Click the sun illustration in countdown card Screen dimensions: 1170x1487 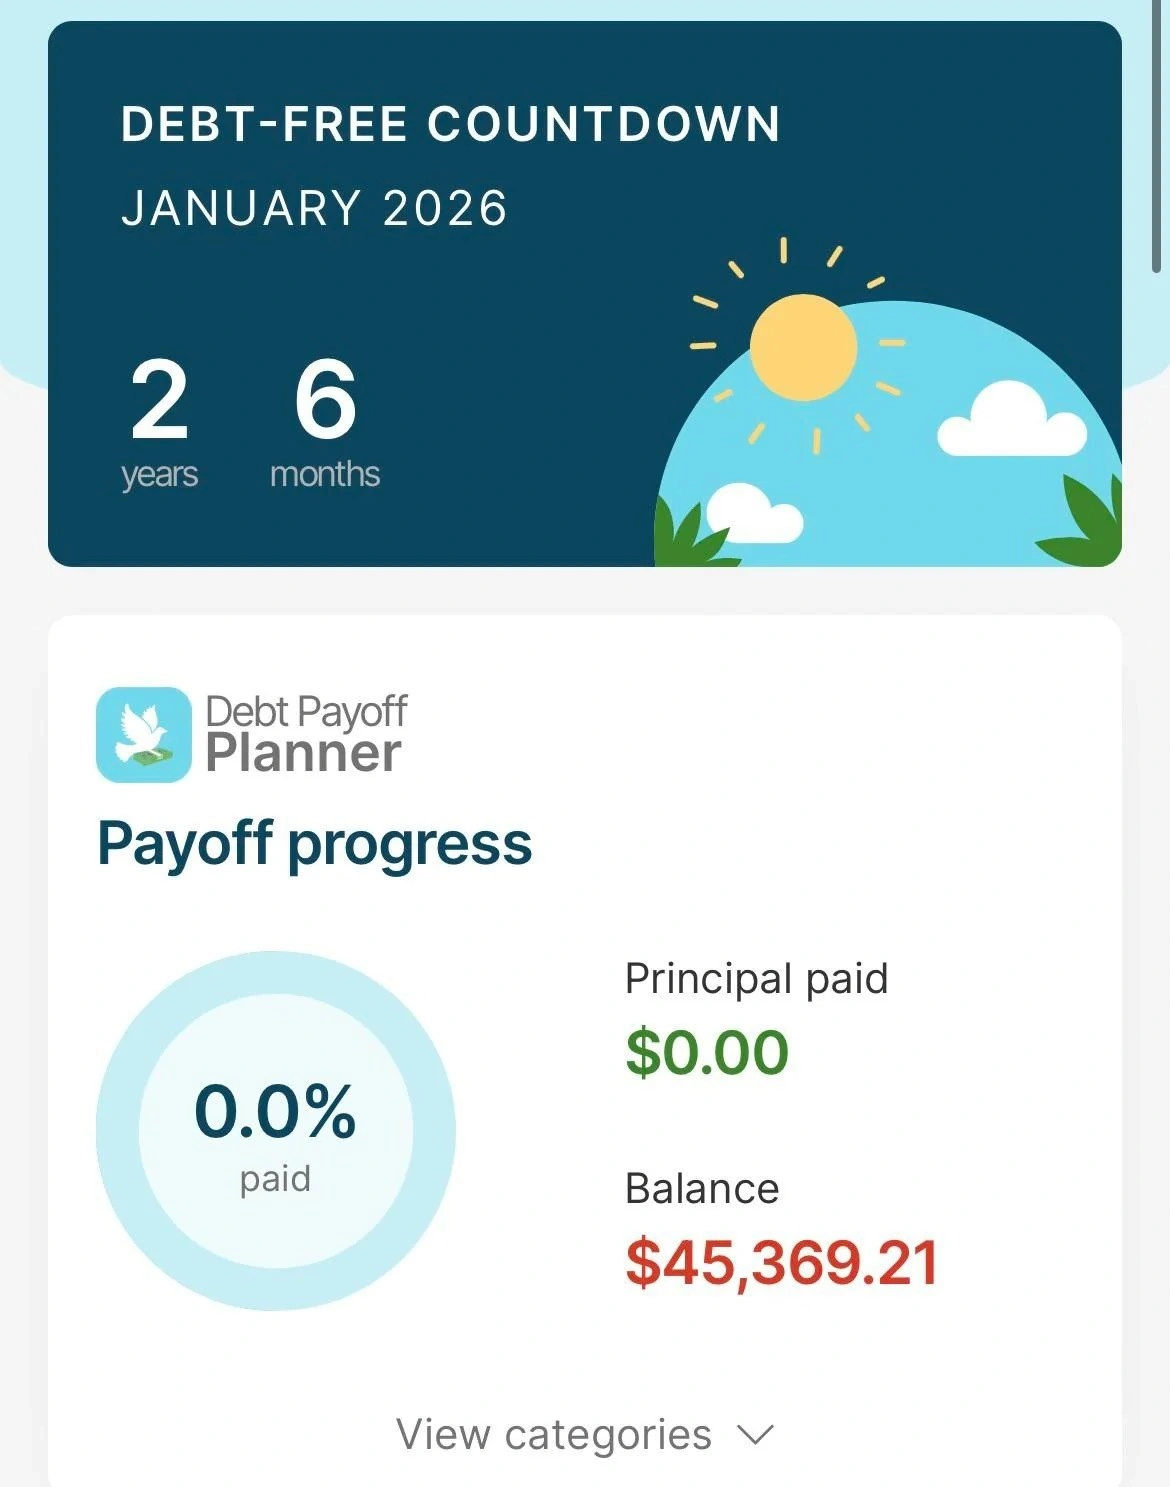pyautogui.click(x=803, y=347)
